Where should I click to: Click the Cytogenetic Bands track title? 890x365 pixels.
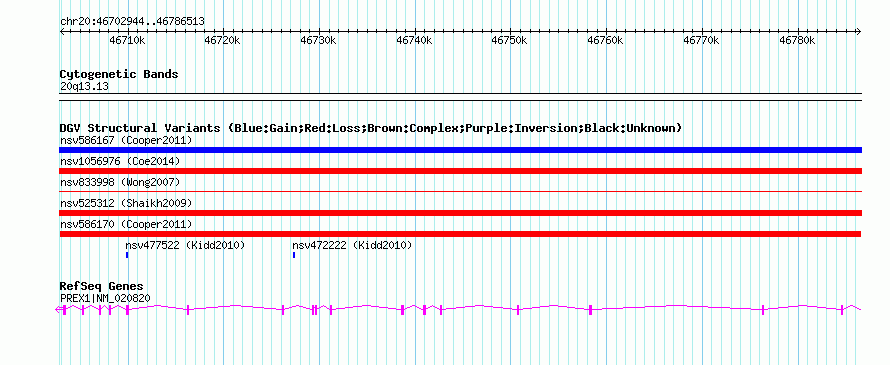click(119, 74)
